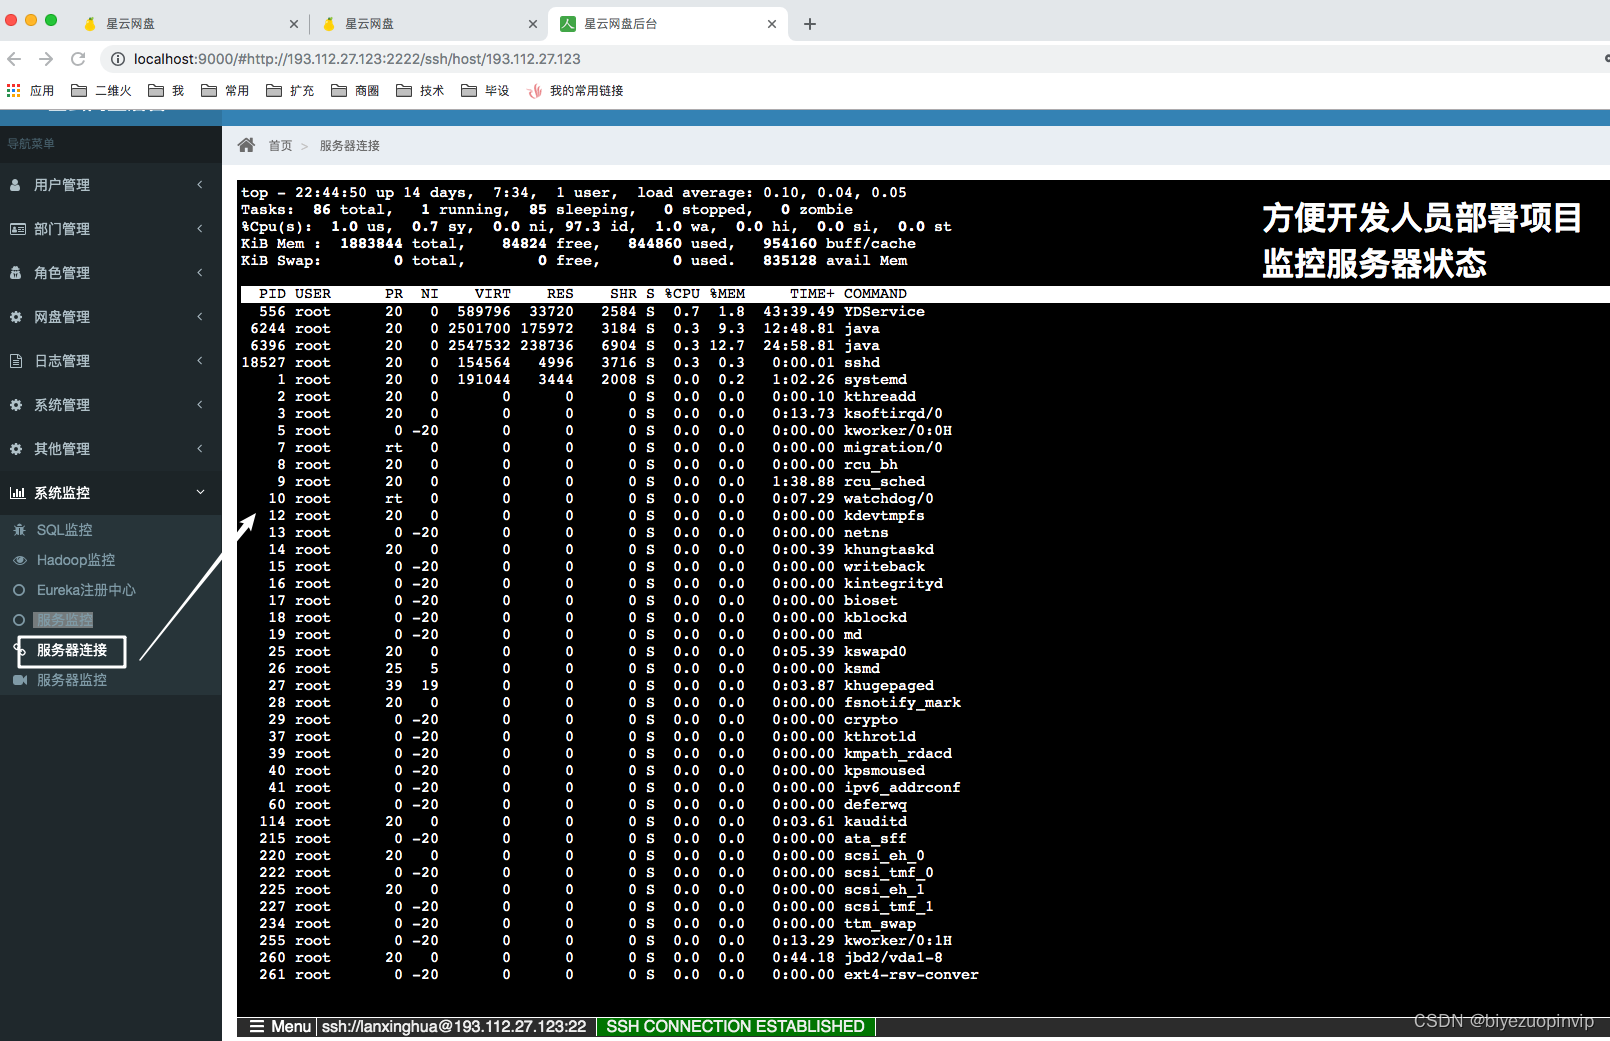Click the 其他管理 gear icon

coord(16,449)
